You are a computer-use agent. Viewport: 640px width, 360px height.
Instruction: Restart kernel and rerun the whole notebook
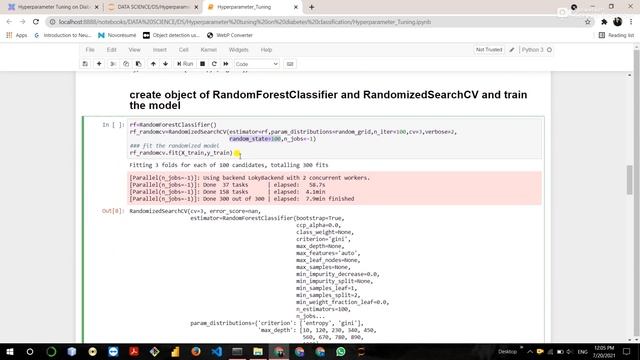(x=226, y=64)
